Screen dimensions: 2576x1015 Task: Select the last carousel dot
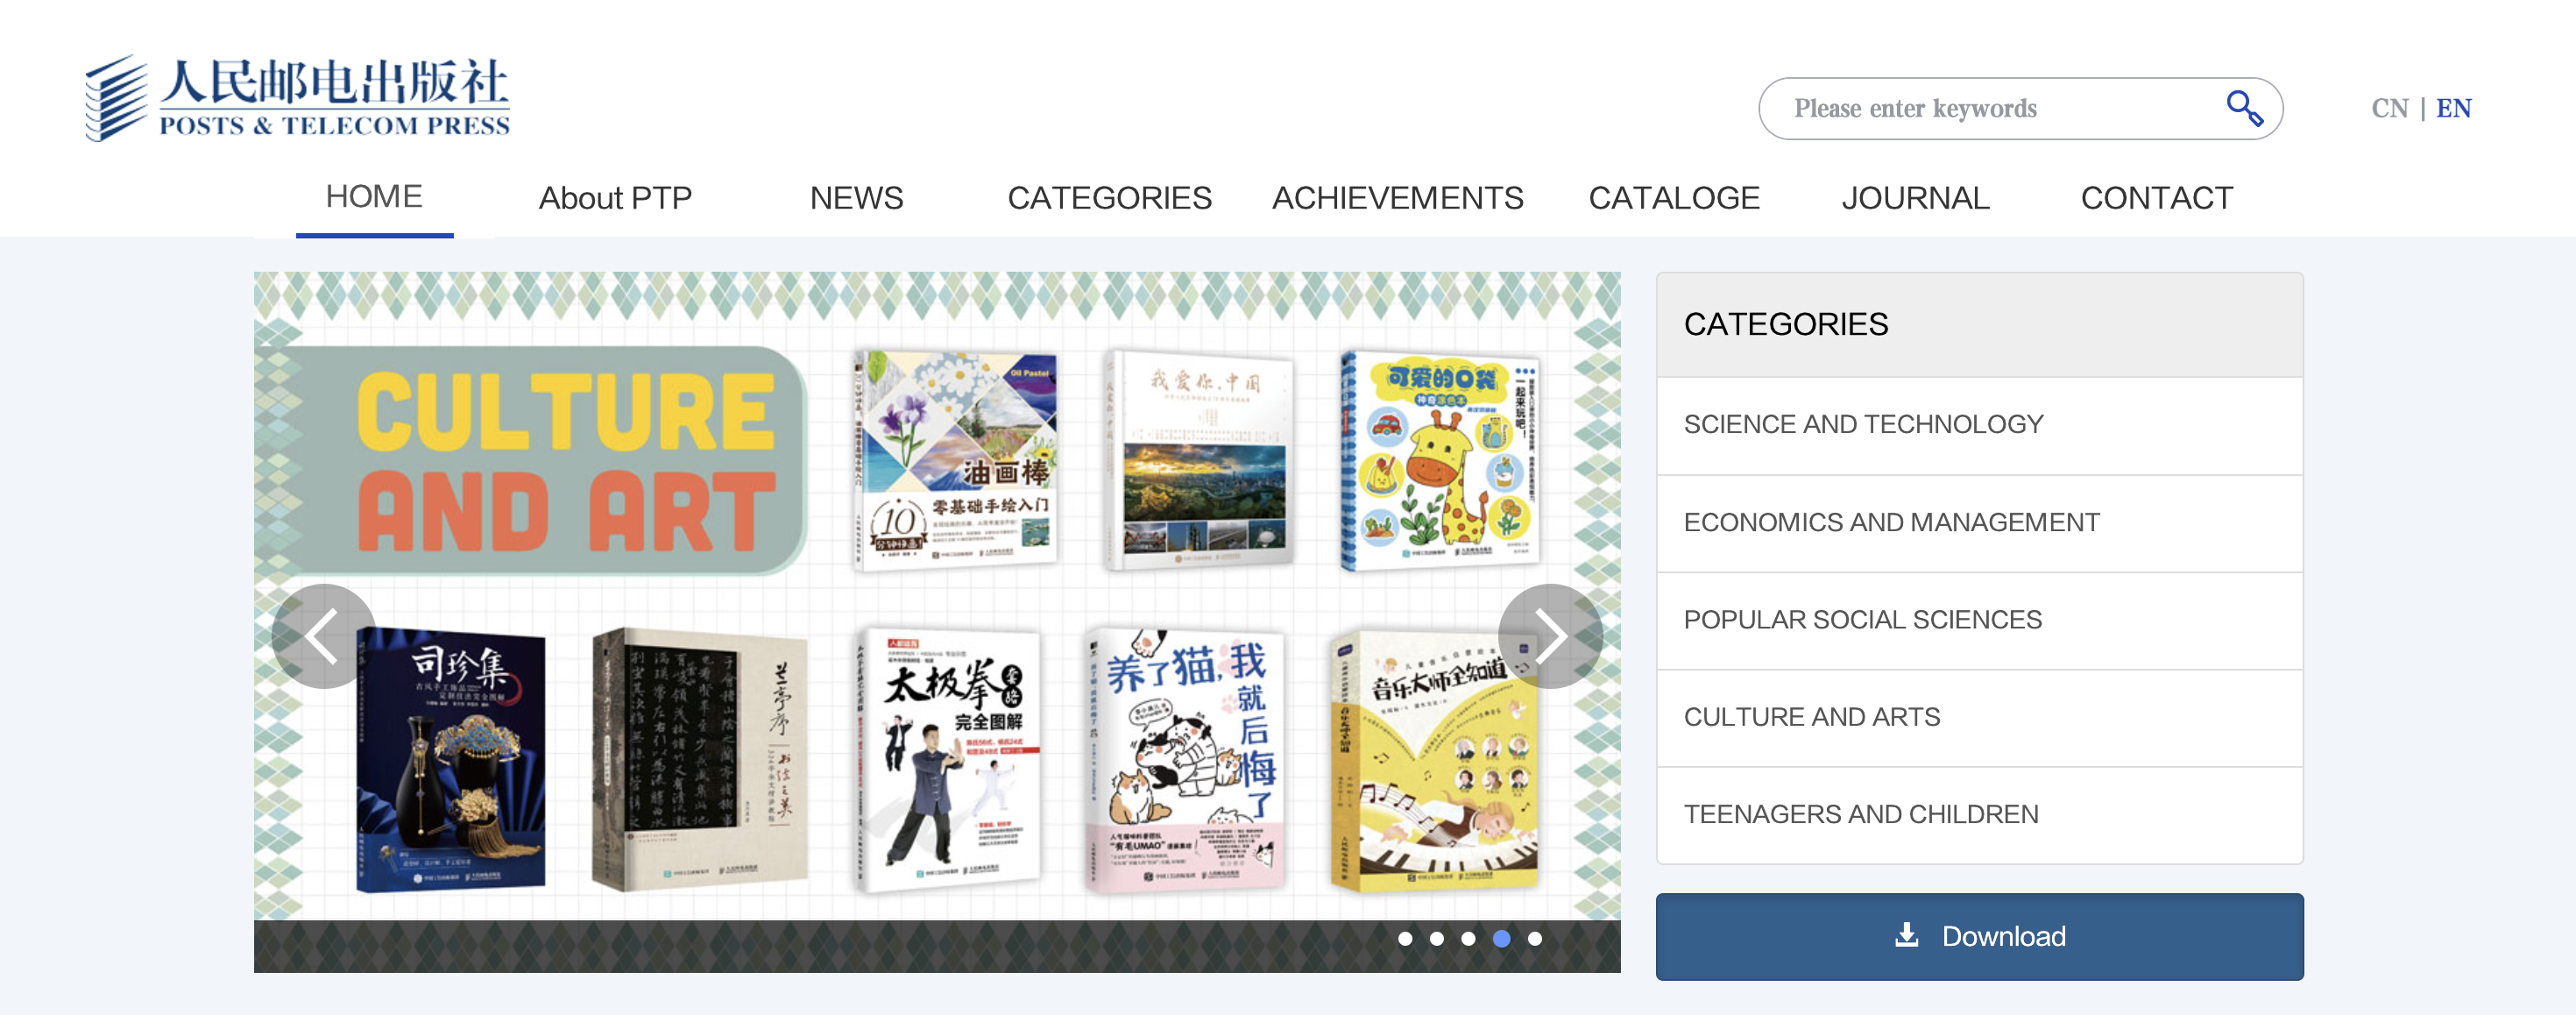pyautogui.click(x=1535, y=938)
